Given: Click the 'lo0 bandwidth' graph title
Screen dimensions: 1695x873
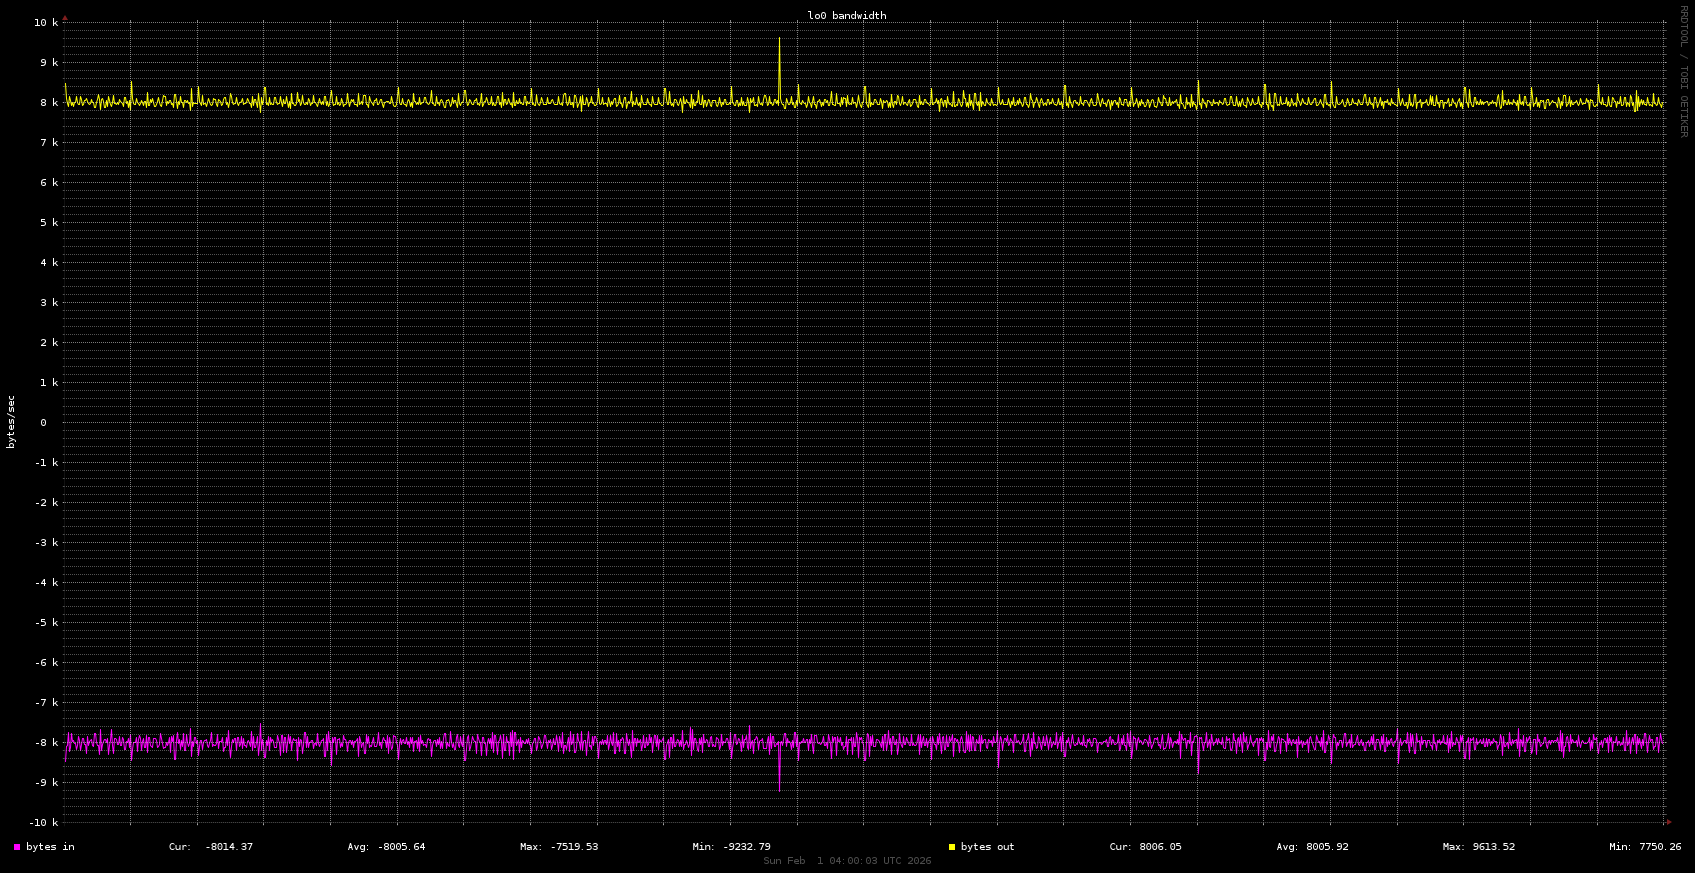Looking at the screenshot, I should pyautogui.click(x=847, y=16).
